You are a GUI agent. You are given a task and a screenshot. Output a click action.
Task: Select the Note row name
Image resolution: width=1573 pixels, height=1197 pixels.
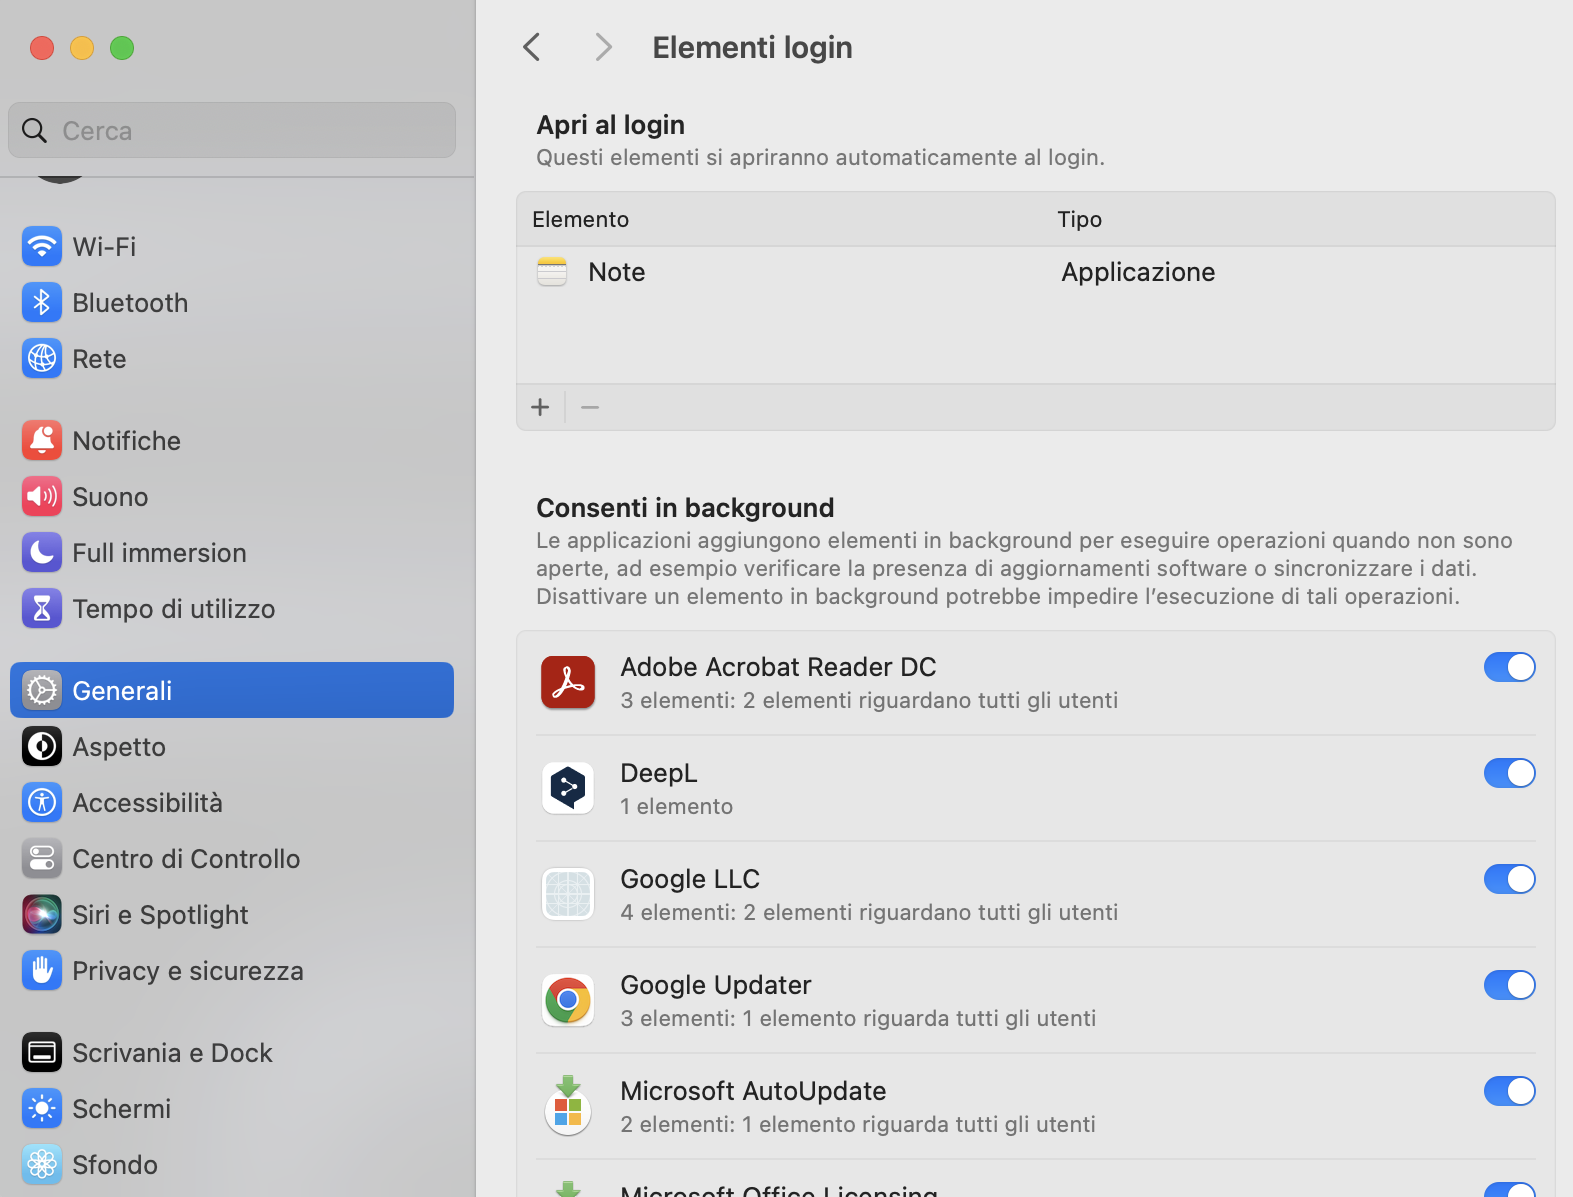pyautogui.click(x=617, y=272)
